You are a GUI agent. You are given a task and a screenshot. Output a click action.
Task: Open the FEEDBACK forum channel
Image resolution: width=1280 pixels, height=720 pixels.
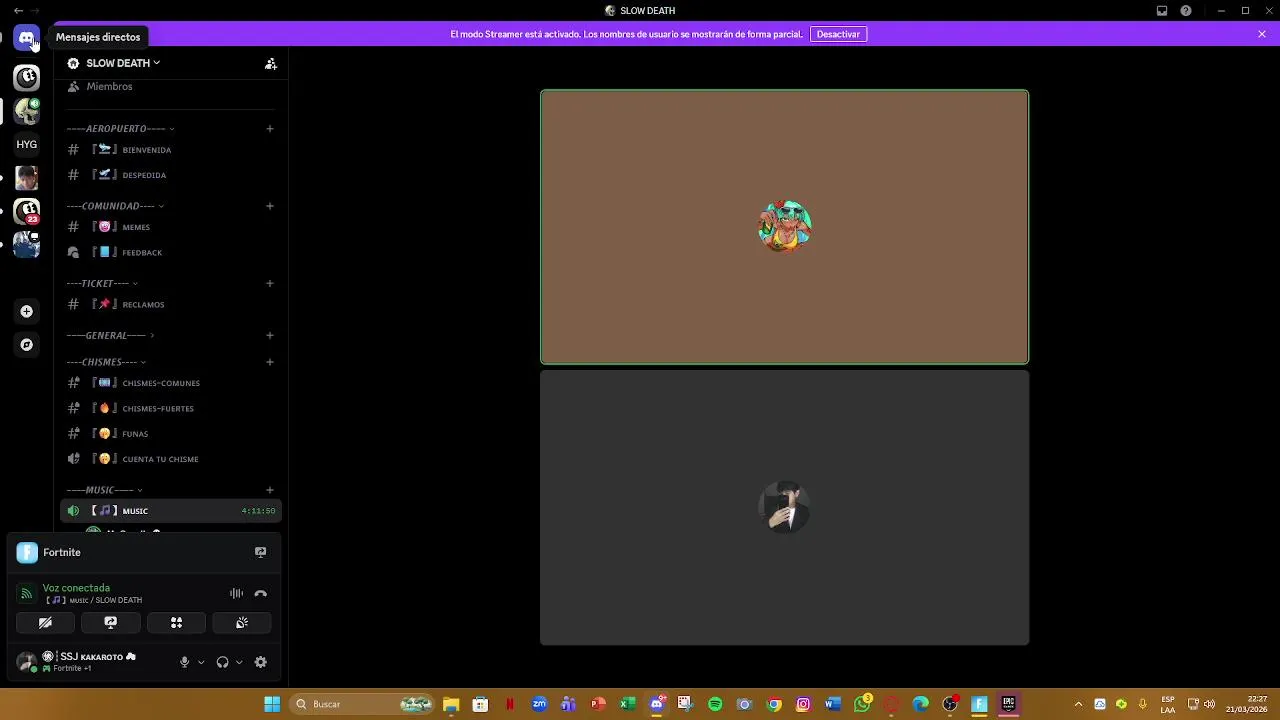(x=170, y=253)
